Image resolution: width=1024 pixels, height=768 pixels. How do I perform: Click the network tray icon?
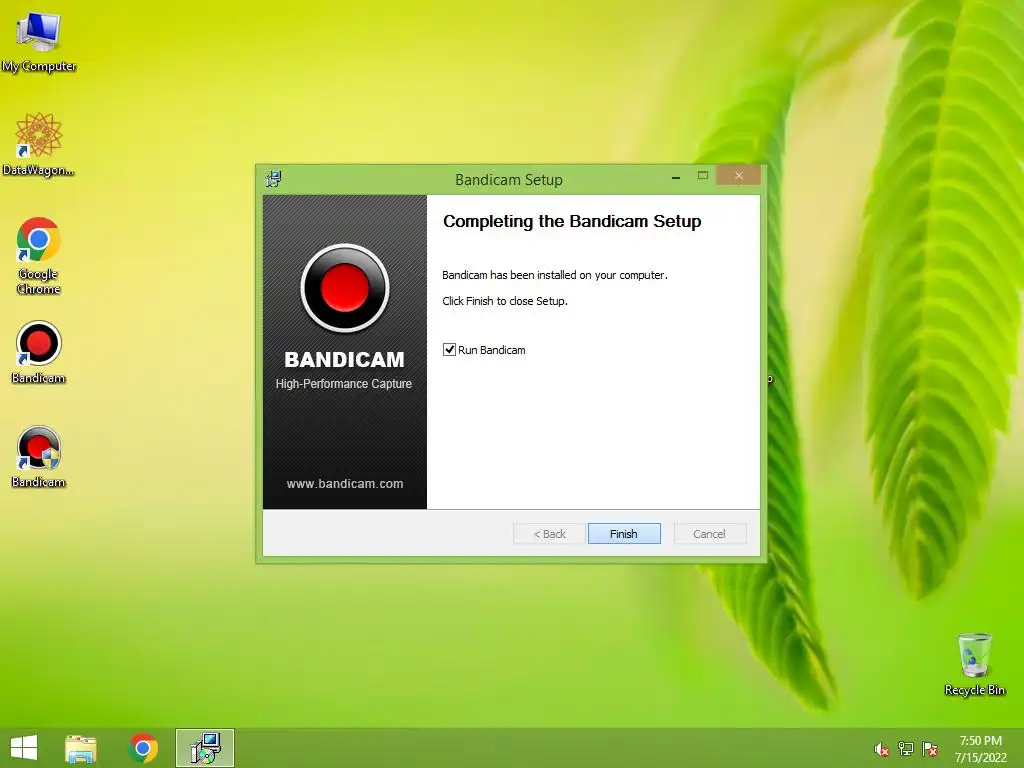click(x=906, y=749)
